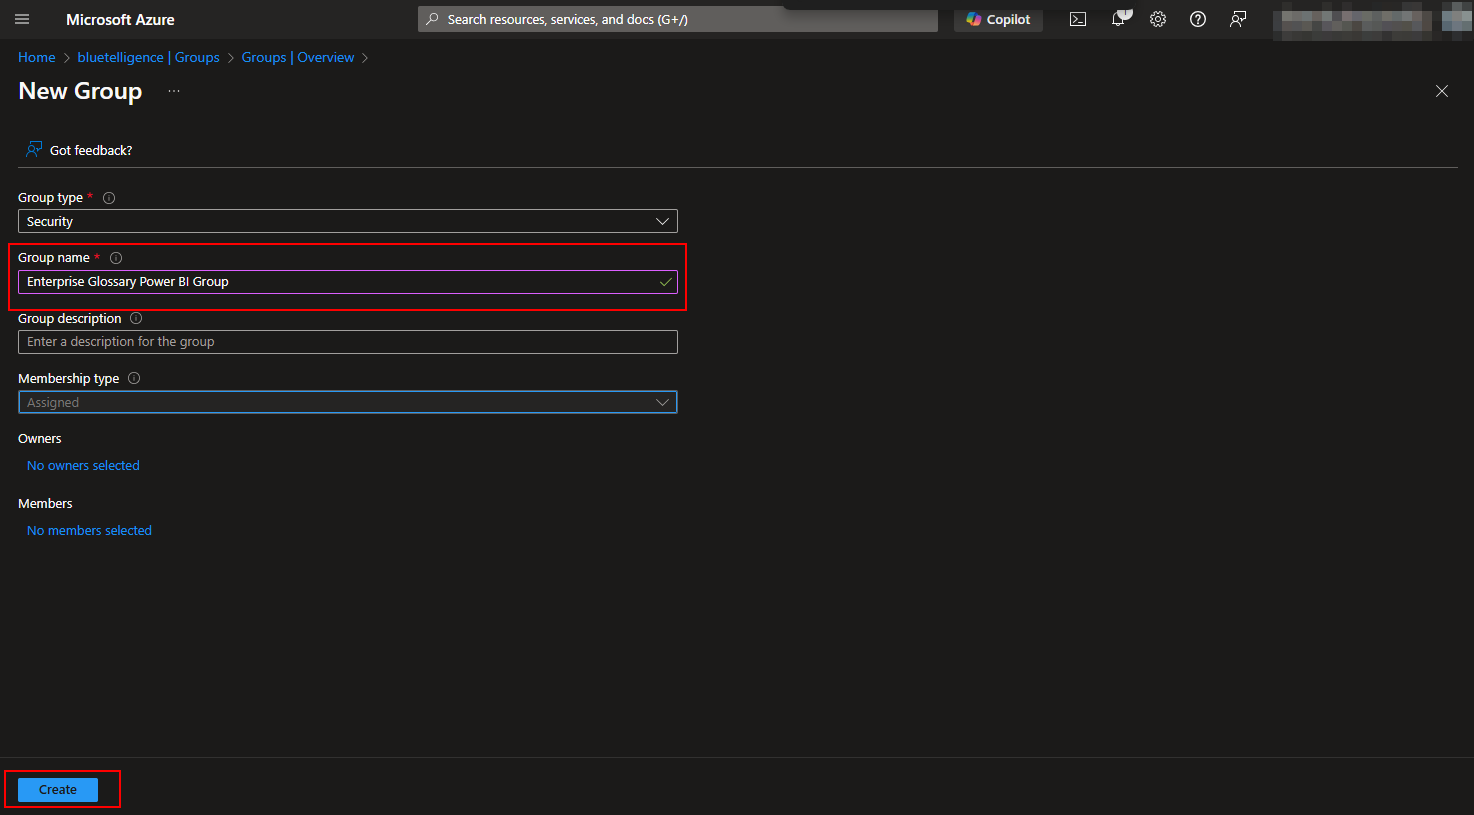Show info tooltip for Group description
This screenshot has height=815, width=1474.
point(136,319)
